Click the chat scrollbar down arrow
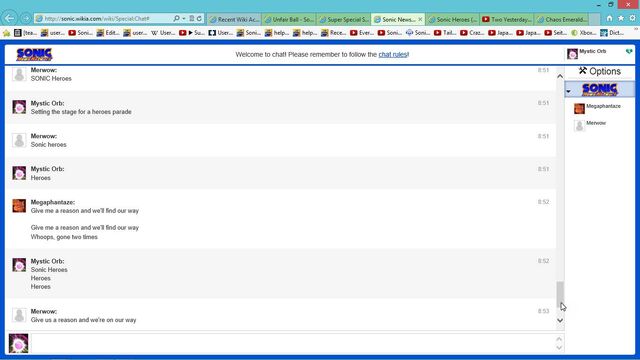This screenshot has height=360, width=640. [560, 320]
